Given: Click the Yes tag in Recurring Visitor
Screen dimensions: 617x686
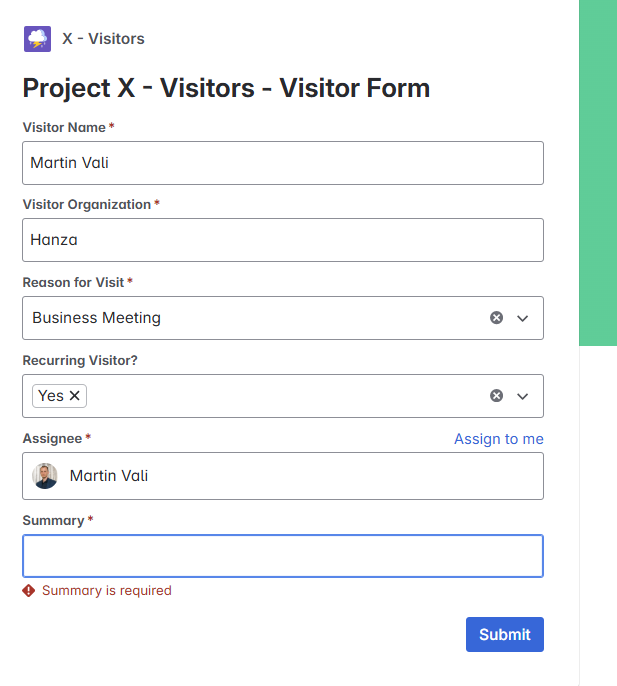Looking at the screenshot, I should click(51, 396).
